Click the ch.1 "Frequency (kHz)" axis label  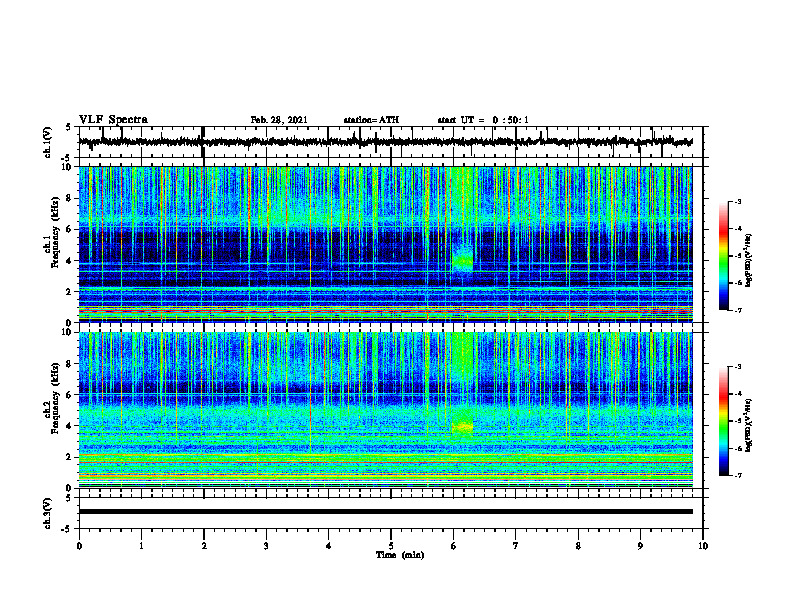55,232
